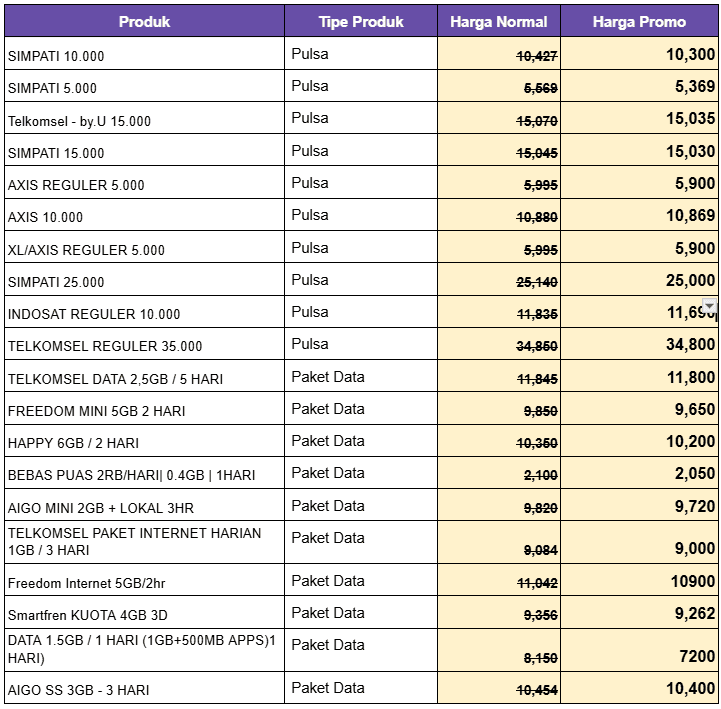Image resolution: width=721 pixels, height=709 pixels.
Task: Click the Harga Normal header cell
Action: pyautogui.click(x=498, y=22)
